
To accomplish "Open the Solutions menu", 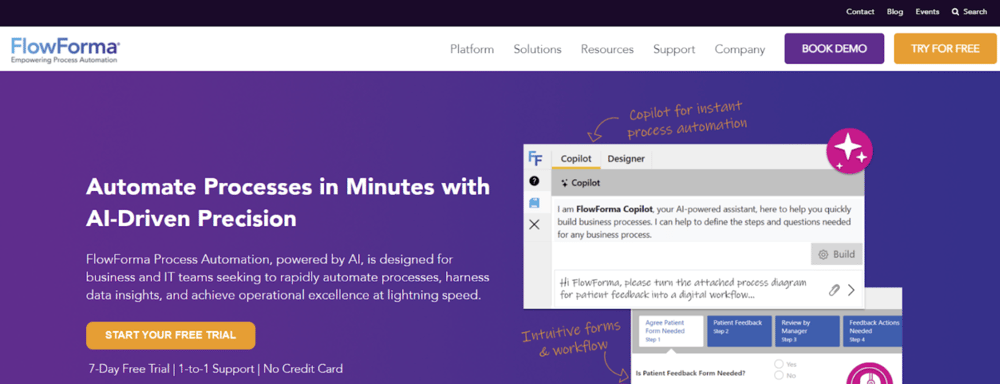I will point(538,49).
